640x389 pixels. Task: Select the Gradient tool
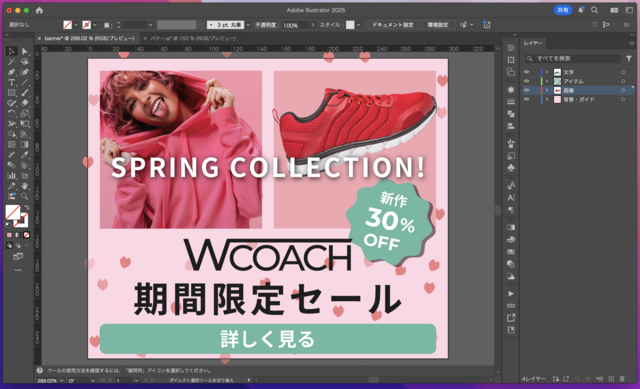[x=24, y=144]
